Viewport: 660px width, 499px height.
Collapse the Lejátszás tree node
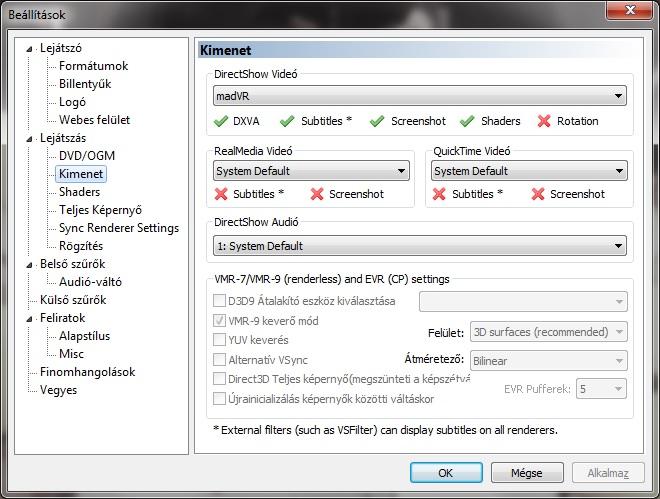[x=29, y=139]
